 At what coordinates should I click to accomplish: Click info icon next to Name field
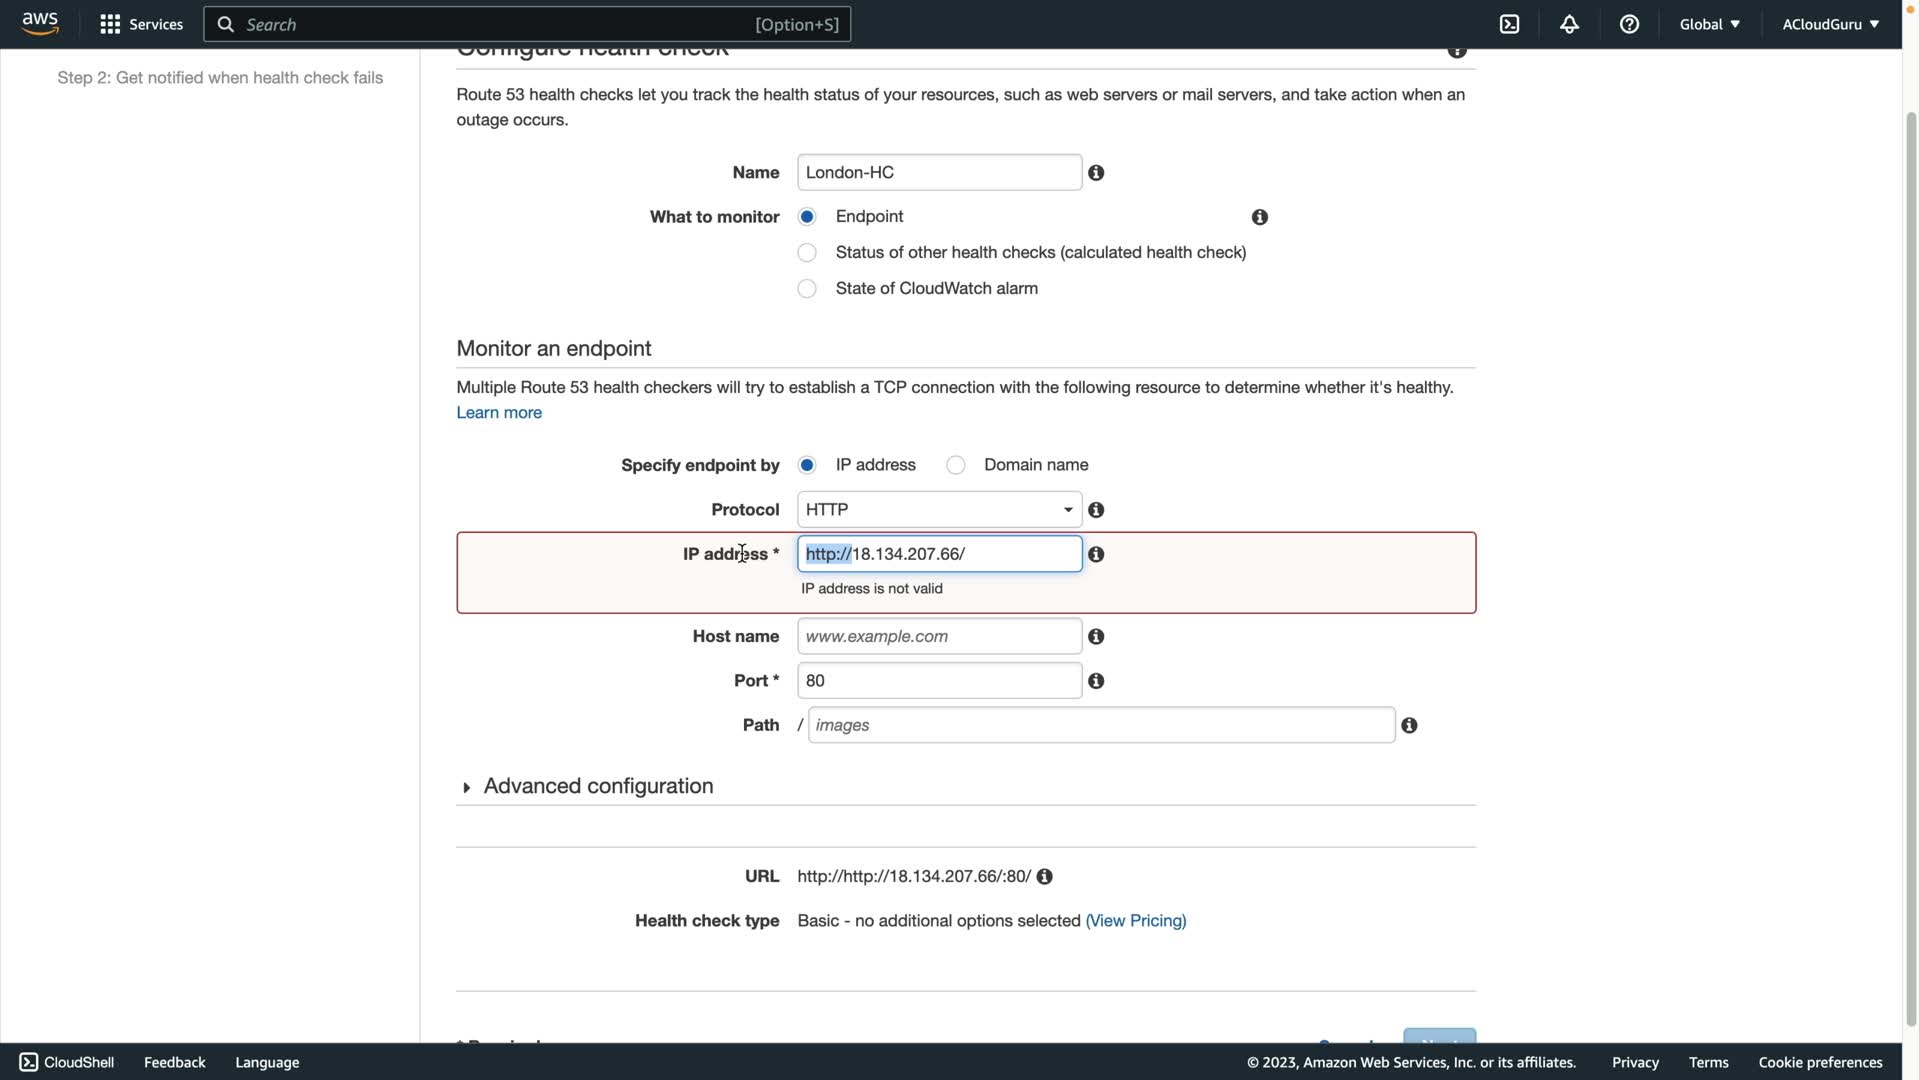coord(1096,173)
